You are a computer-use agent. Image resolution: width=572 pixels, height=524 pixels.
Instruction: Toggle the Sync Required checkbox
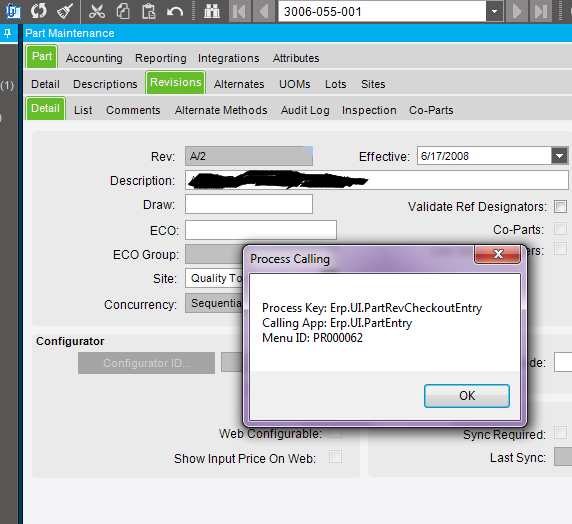click(560, 433)
